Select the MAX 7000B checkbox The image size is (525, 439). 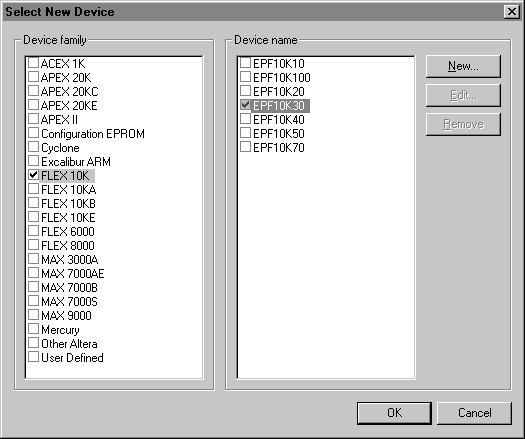click(33, 287)
